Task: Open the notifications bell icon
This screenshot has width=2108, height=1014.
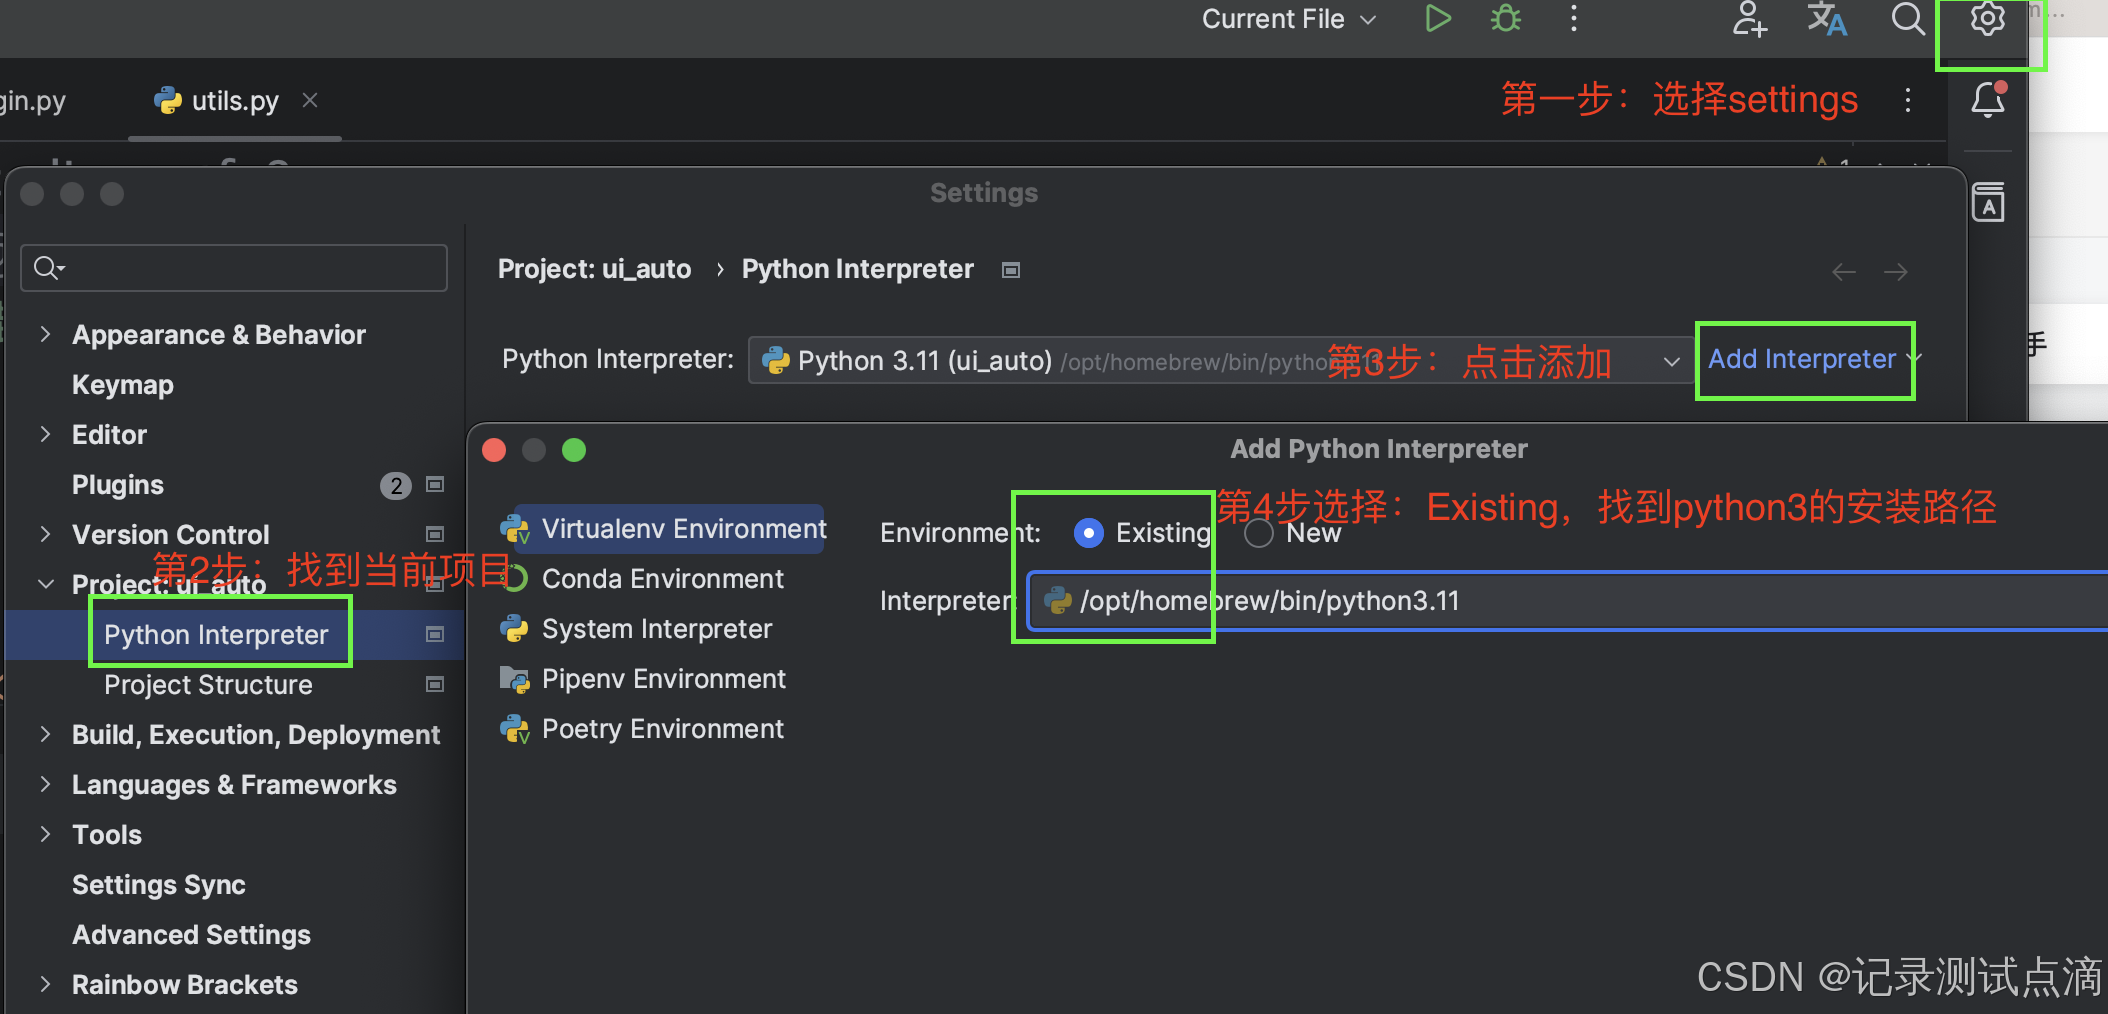Action: (x=1988, y=100)
